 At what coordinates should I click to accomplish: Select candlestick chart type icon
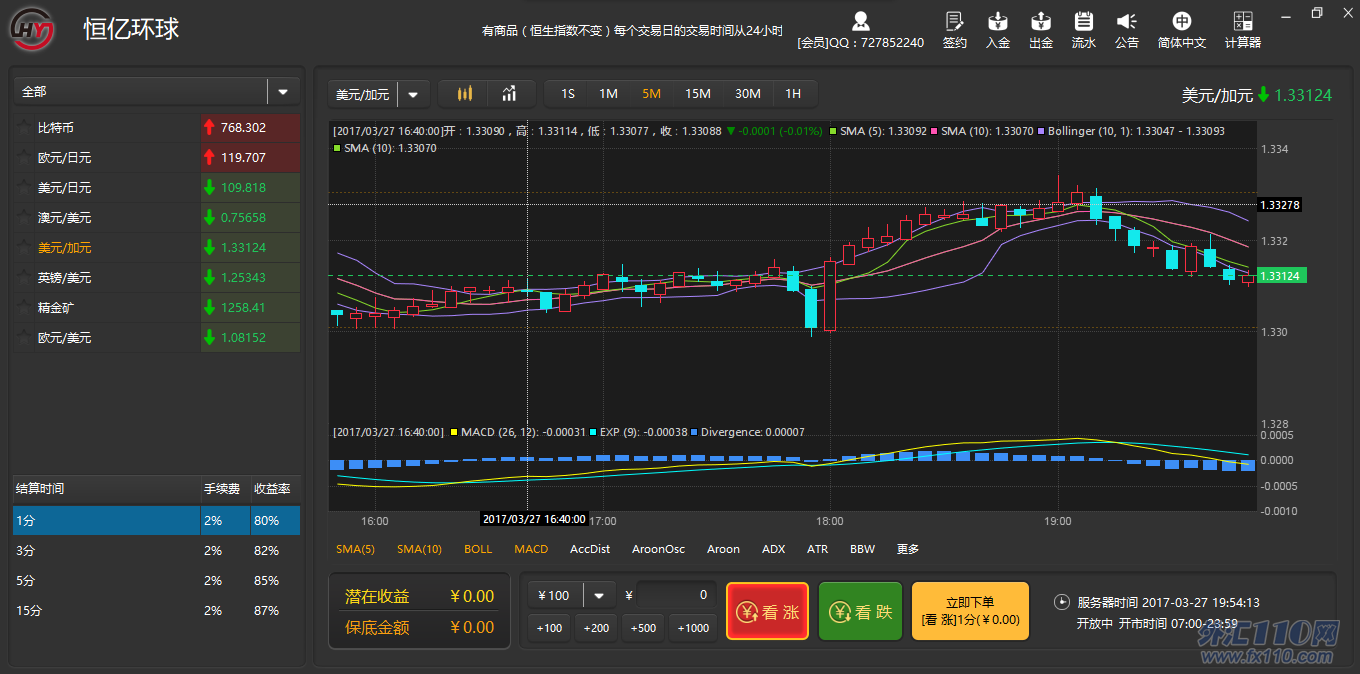(465, 94)
